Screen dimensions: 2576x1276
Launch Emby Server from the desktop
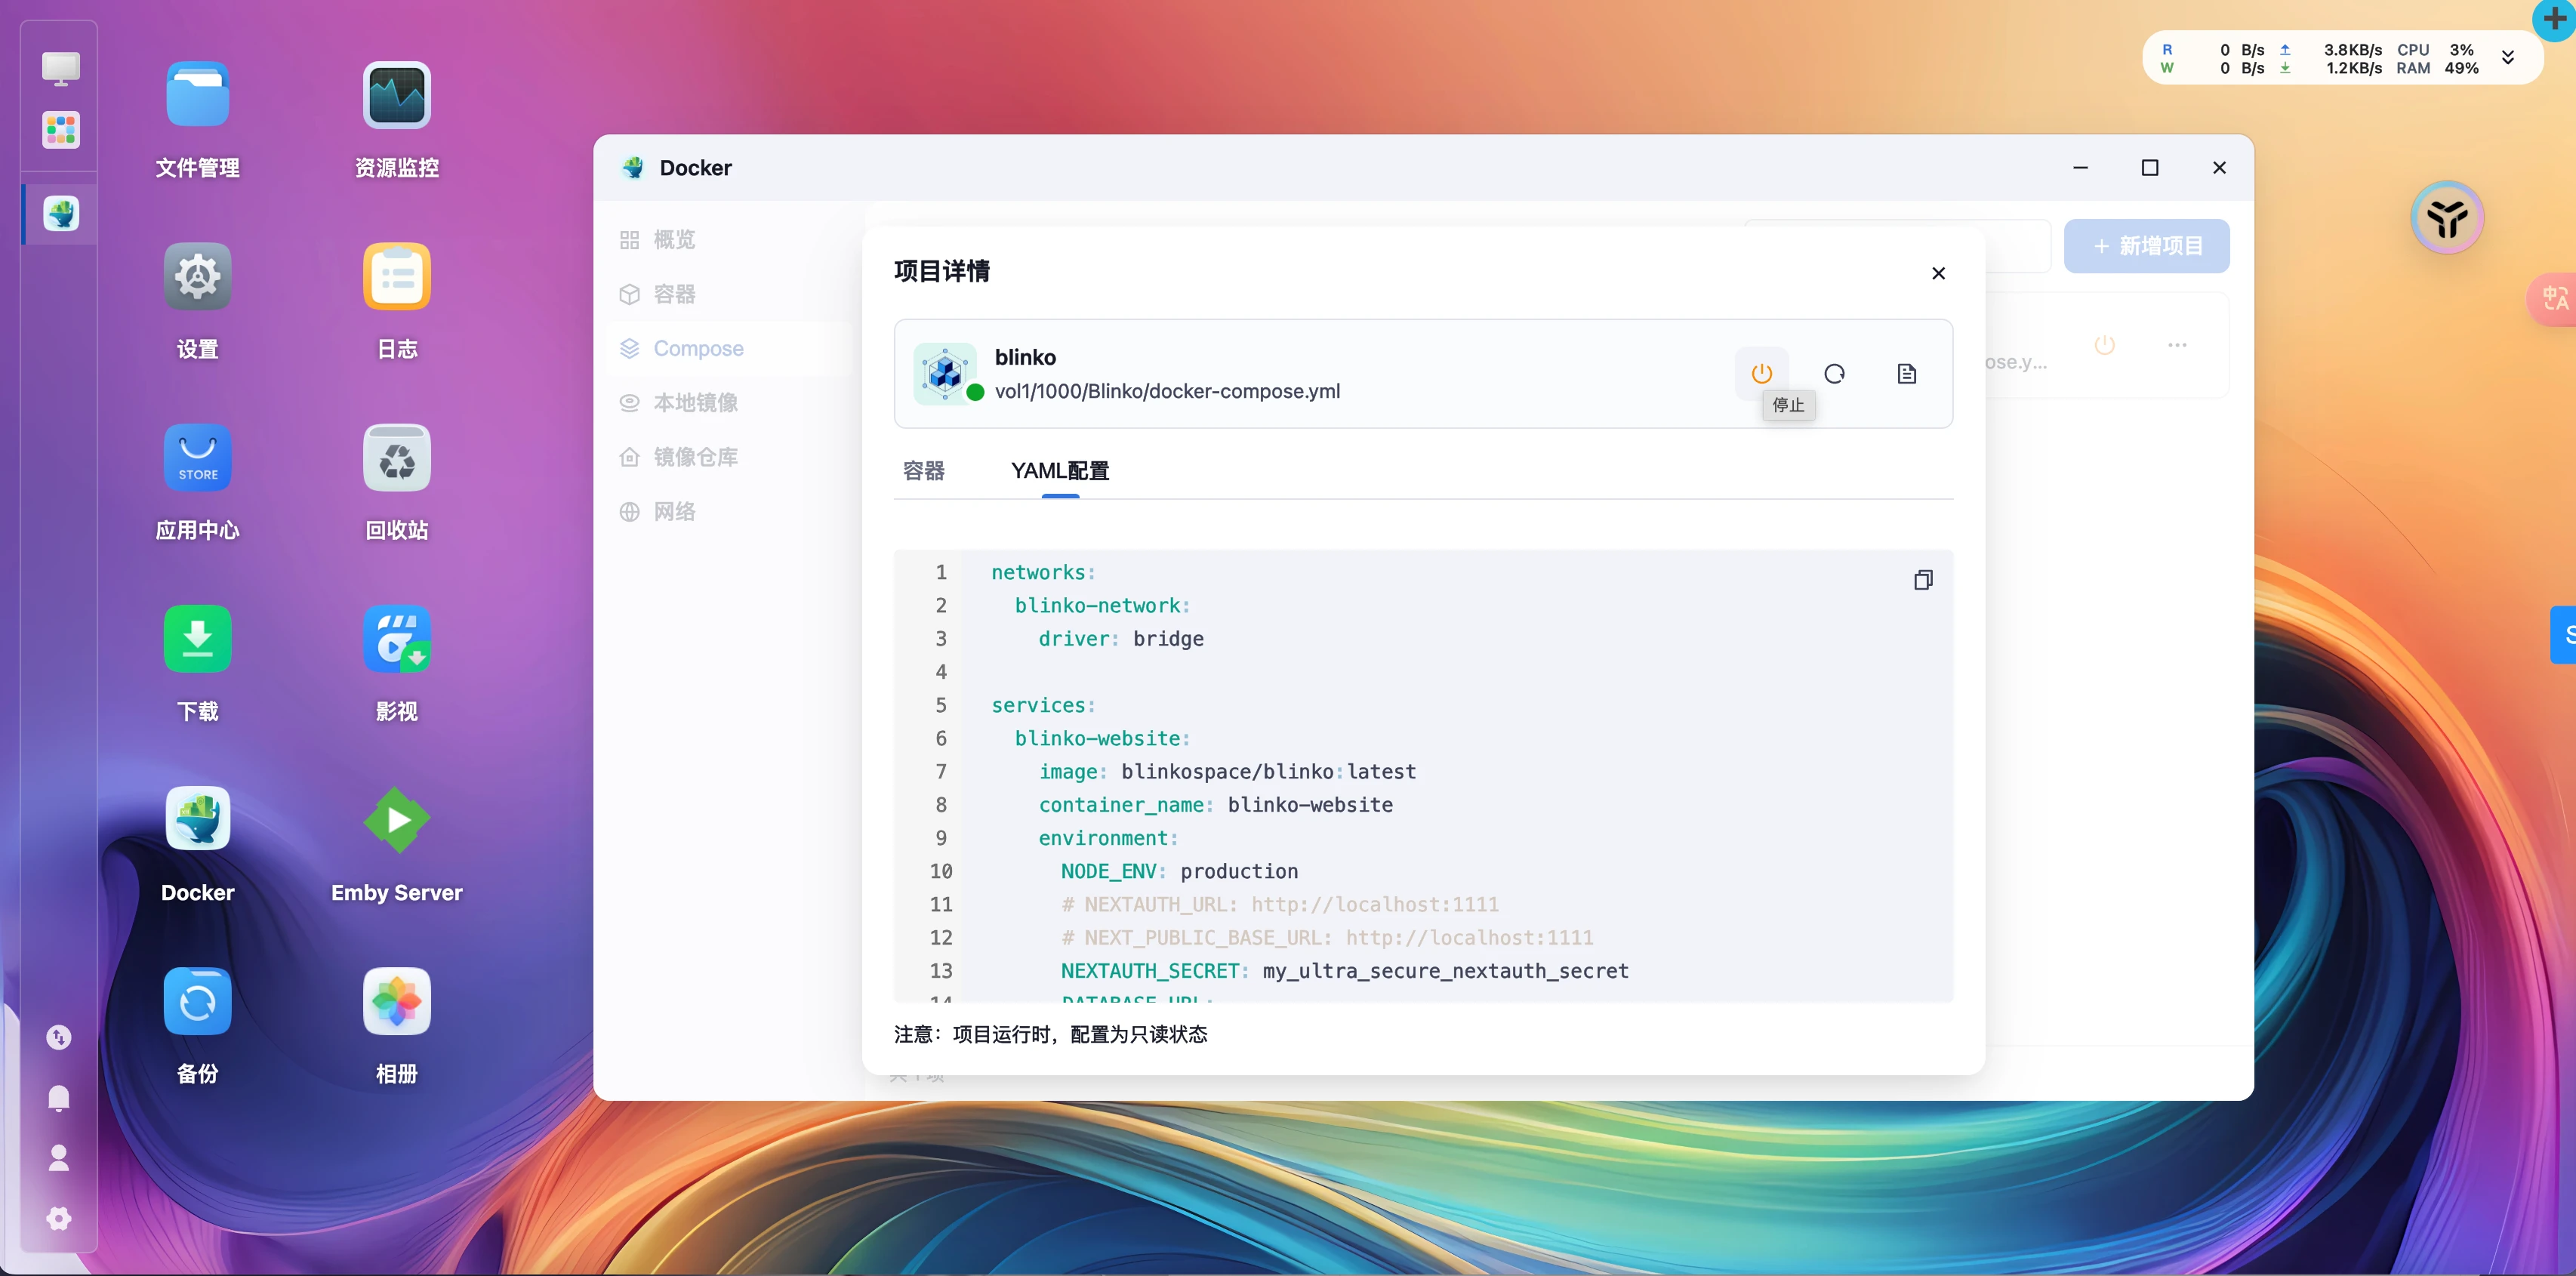pos(396,821)
